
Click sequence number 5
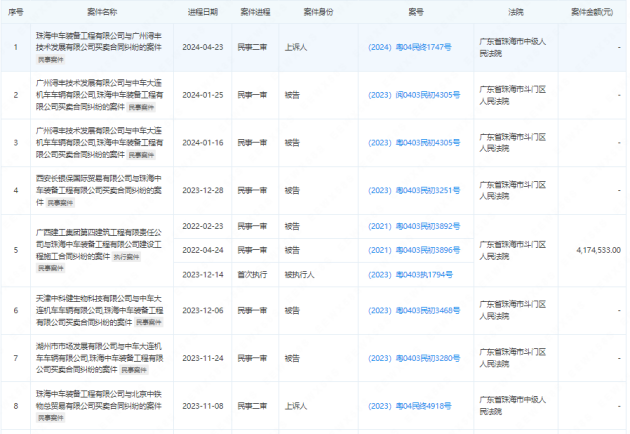(16, 250)
